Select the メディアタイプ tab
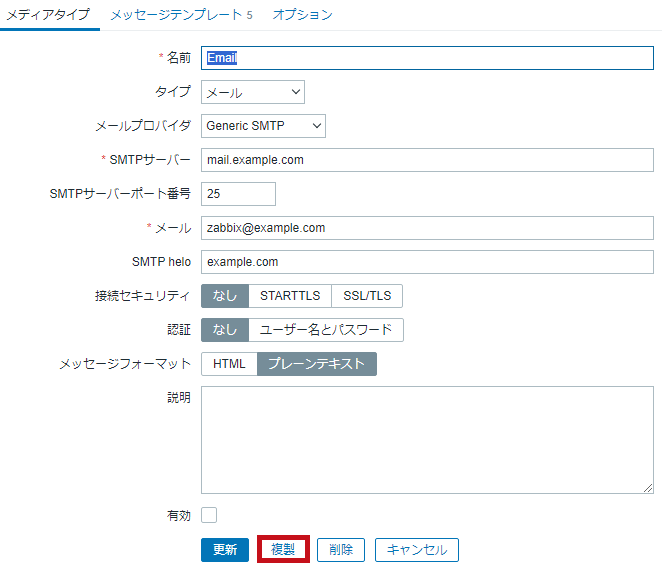Image resolution: width=662 pixels, height=572 pixels. click(48, 15)
